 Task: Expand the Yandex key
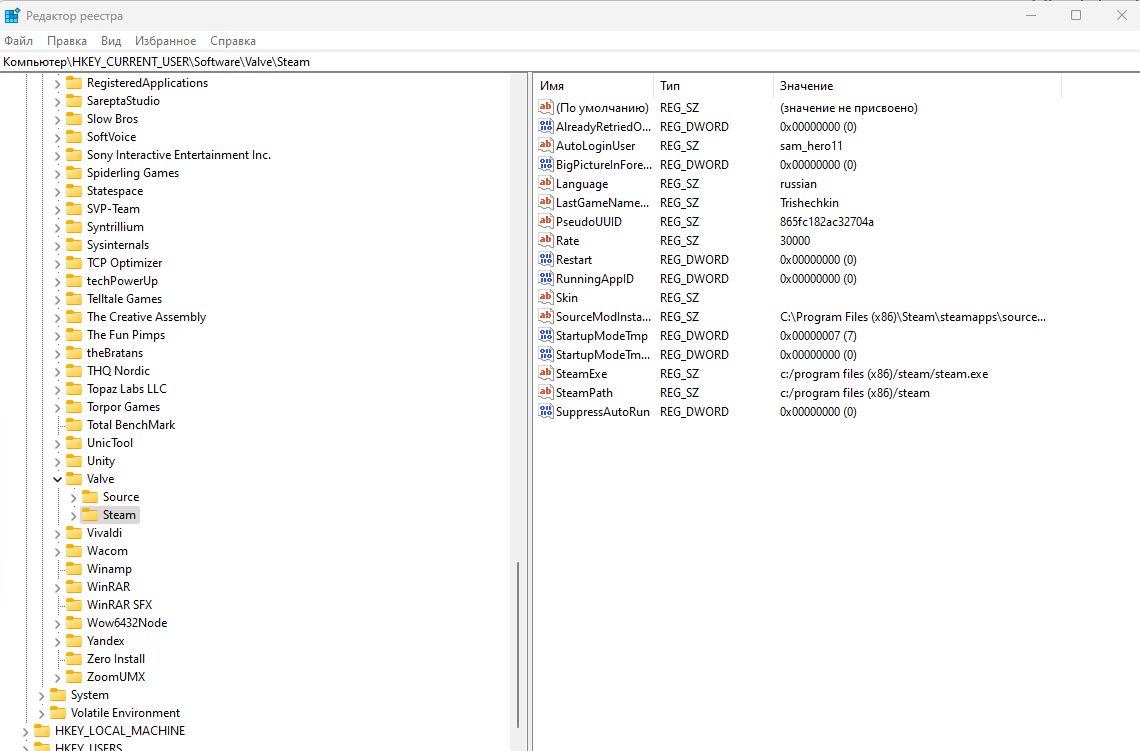(x=57, y=640)
